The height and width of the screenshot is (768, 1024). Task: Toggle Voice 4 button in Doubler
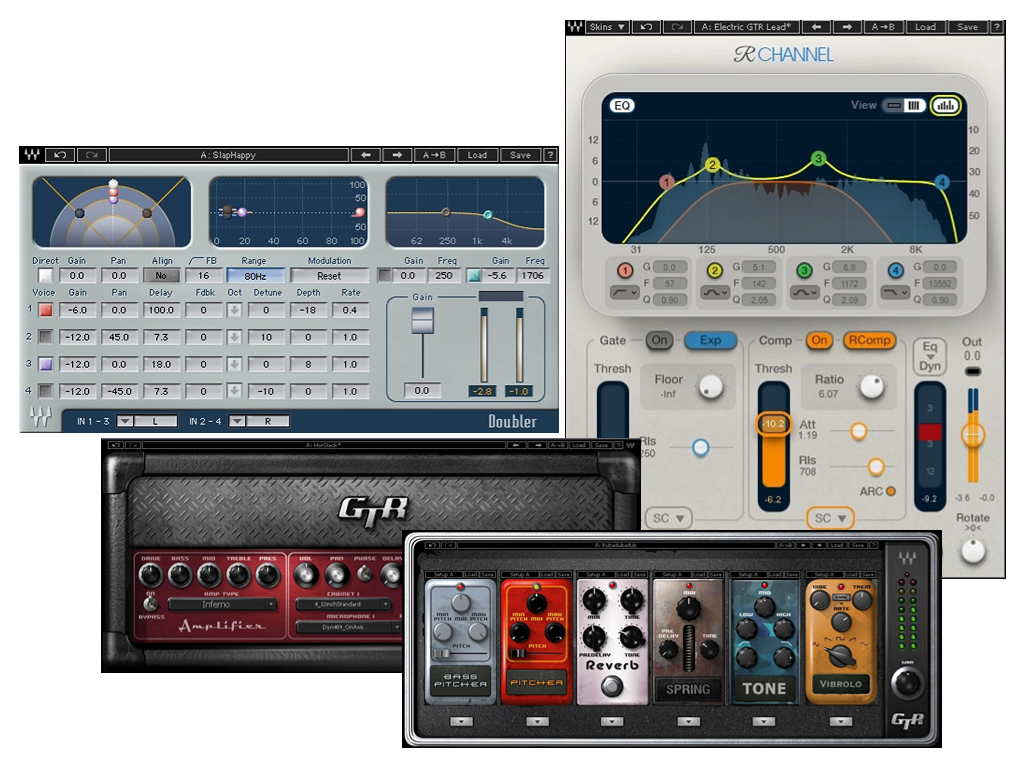tap(45, 391)
